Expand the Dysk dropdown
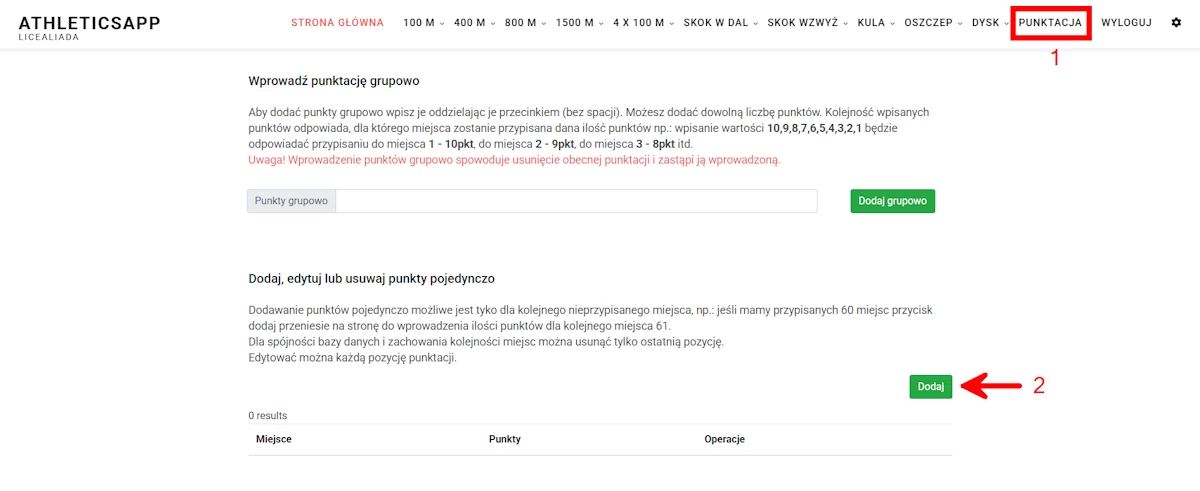Screen dimensions: 1200x491 (989, 23)
